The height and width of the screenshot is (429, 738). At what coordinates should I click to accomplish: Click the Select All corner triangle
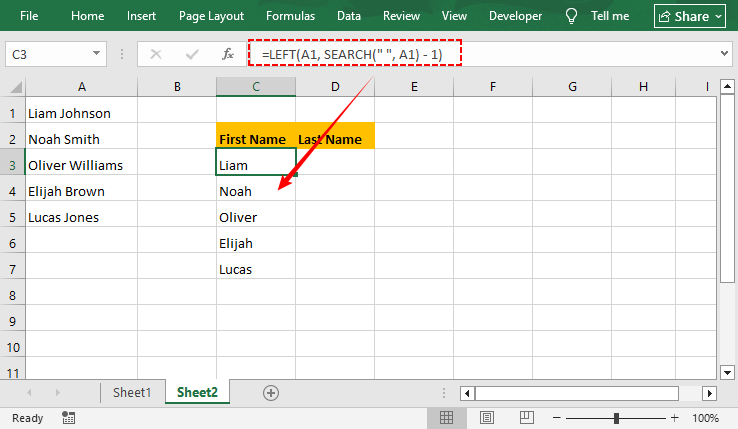click(16, 87)
